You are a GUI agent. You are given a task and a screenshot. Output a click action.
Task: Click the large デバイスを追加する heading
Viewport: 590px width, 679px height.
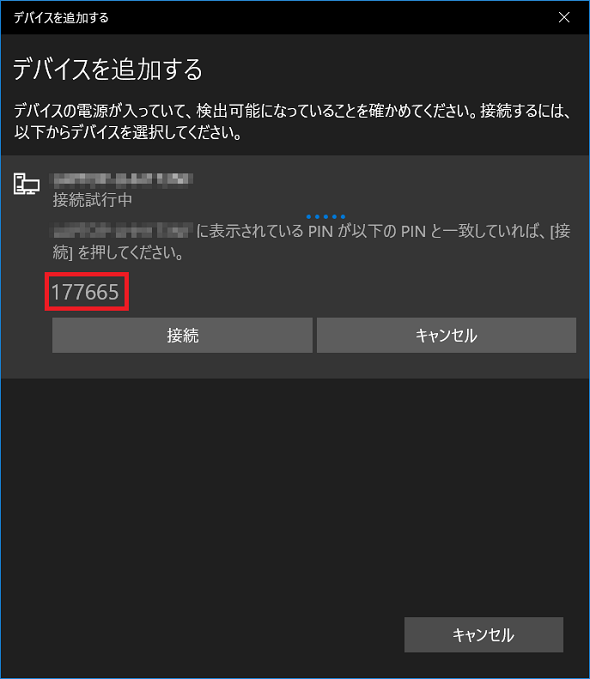point(108,69)
